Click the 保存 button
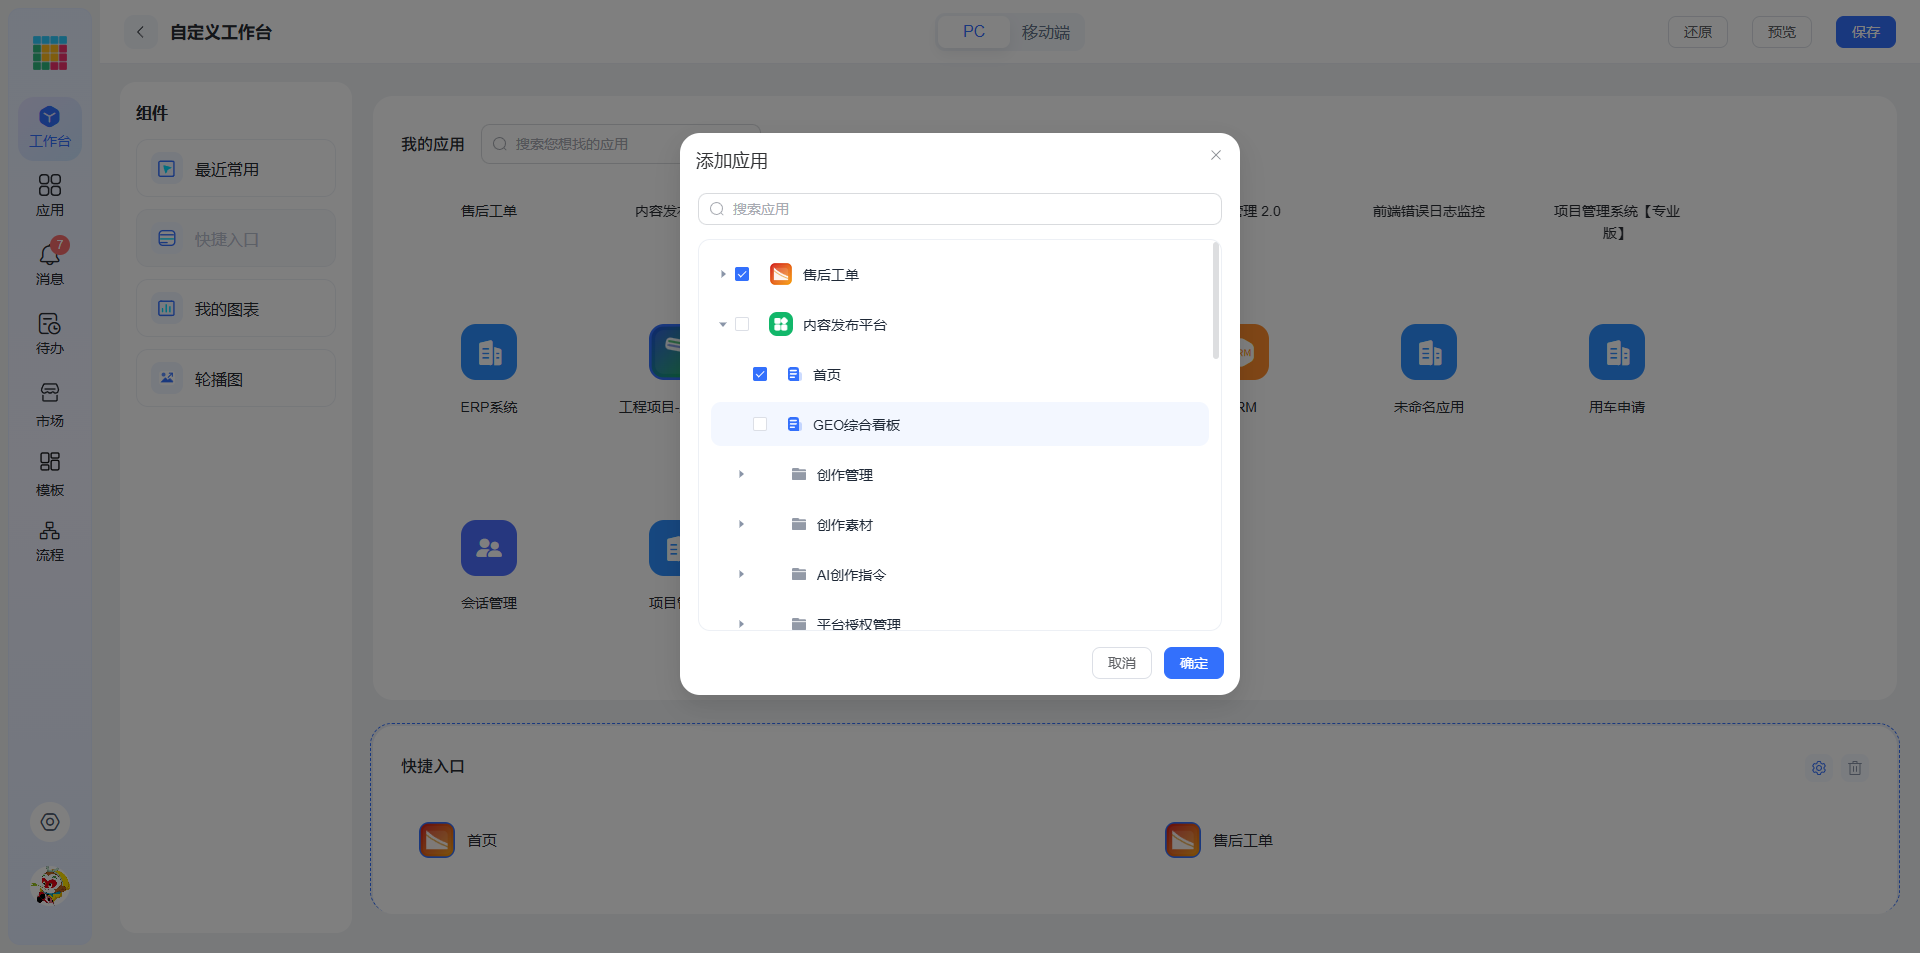1920x953 pixels. pos(1866,32)
